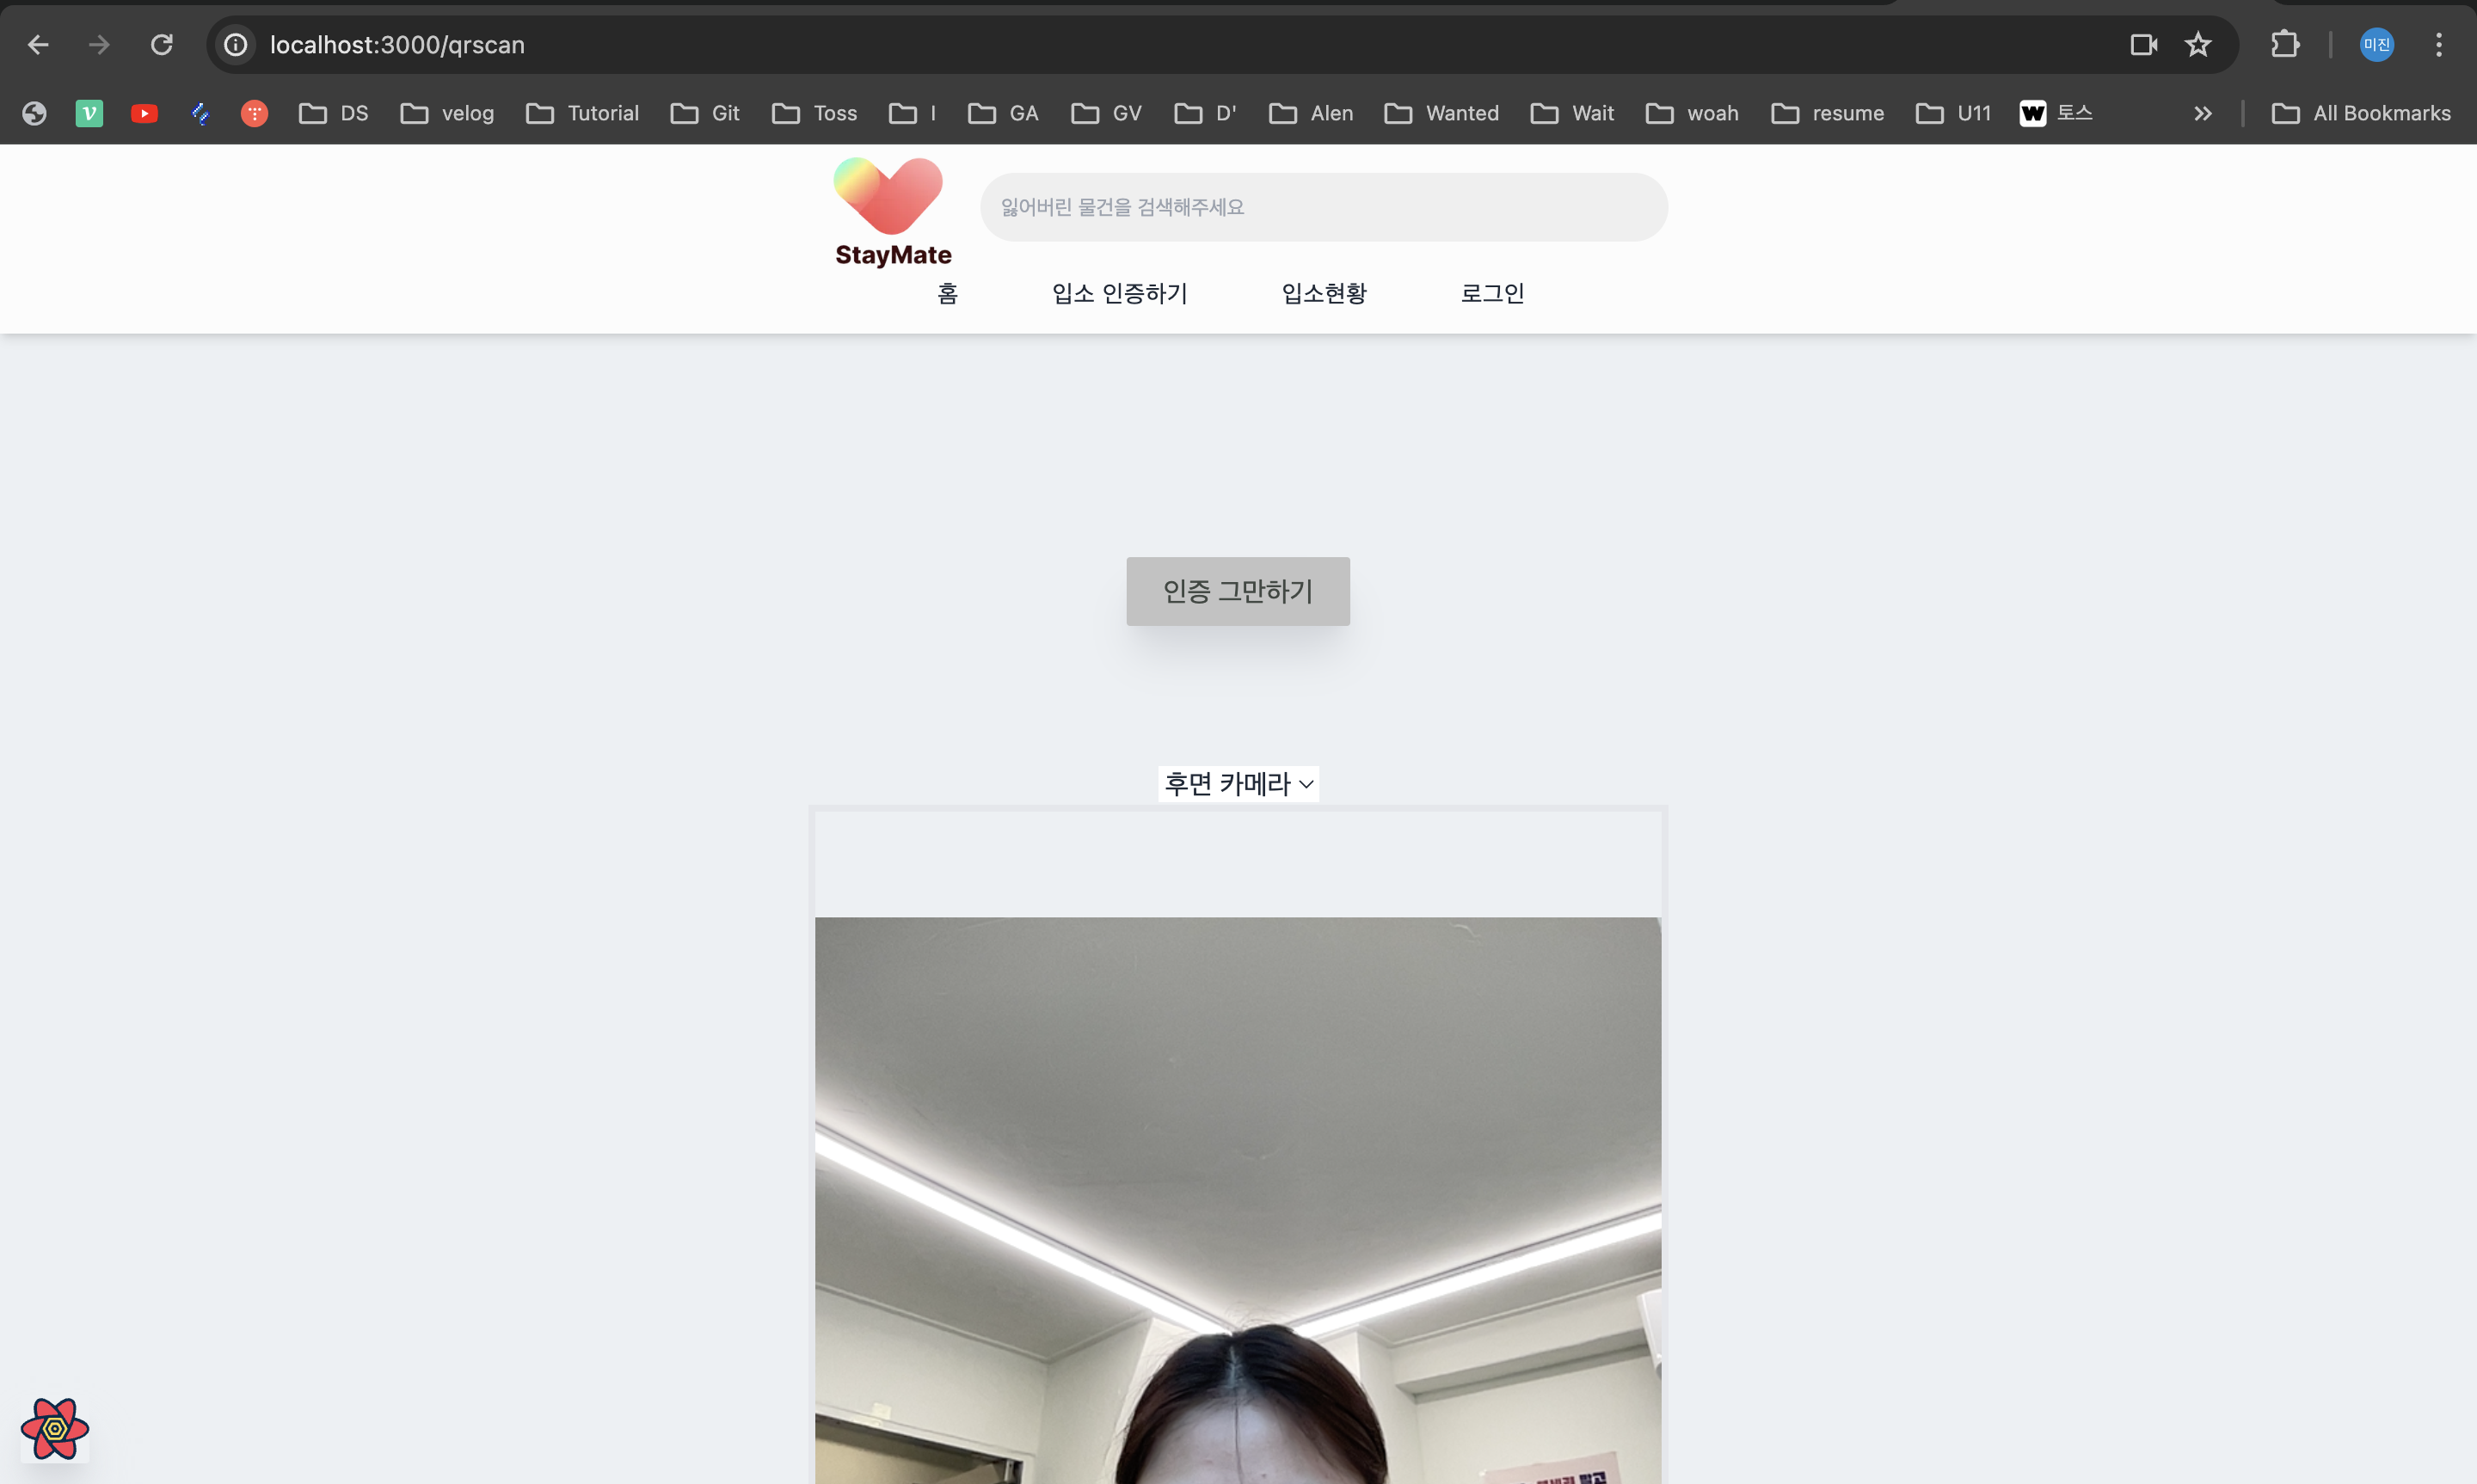Click the 로그인 link
Image resolution: width=2477 pixels, height=1484 pixels.
[1491, 293]
